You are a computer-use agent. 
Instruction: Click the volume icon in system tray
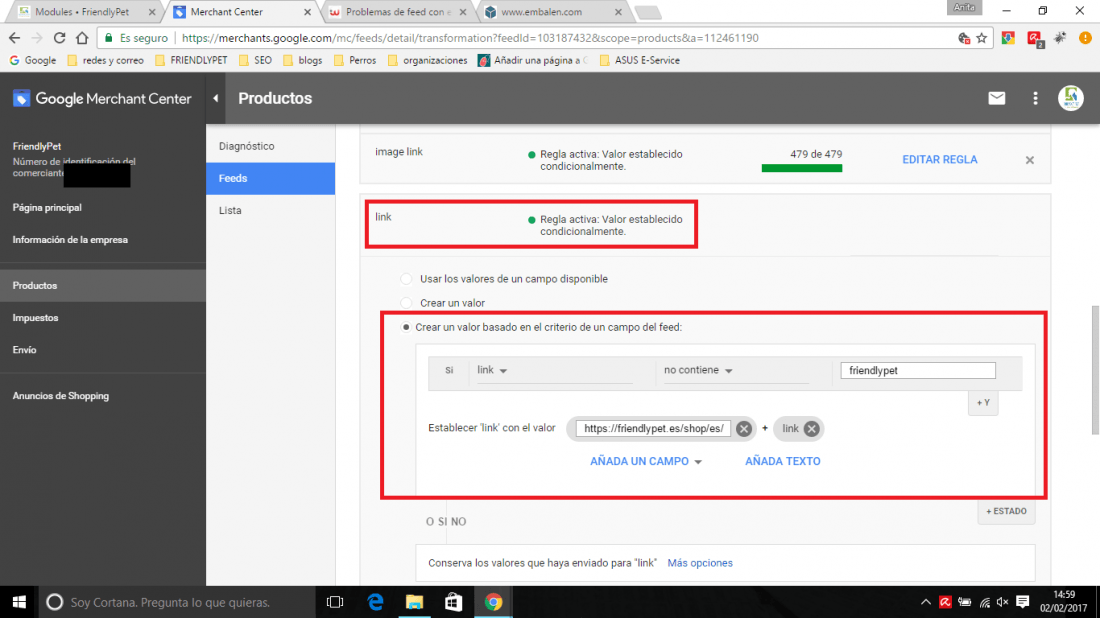click(1002, 602)
